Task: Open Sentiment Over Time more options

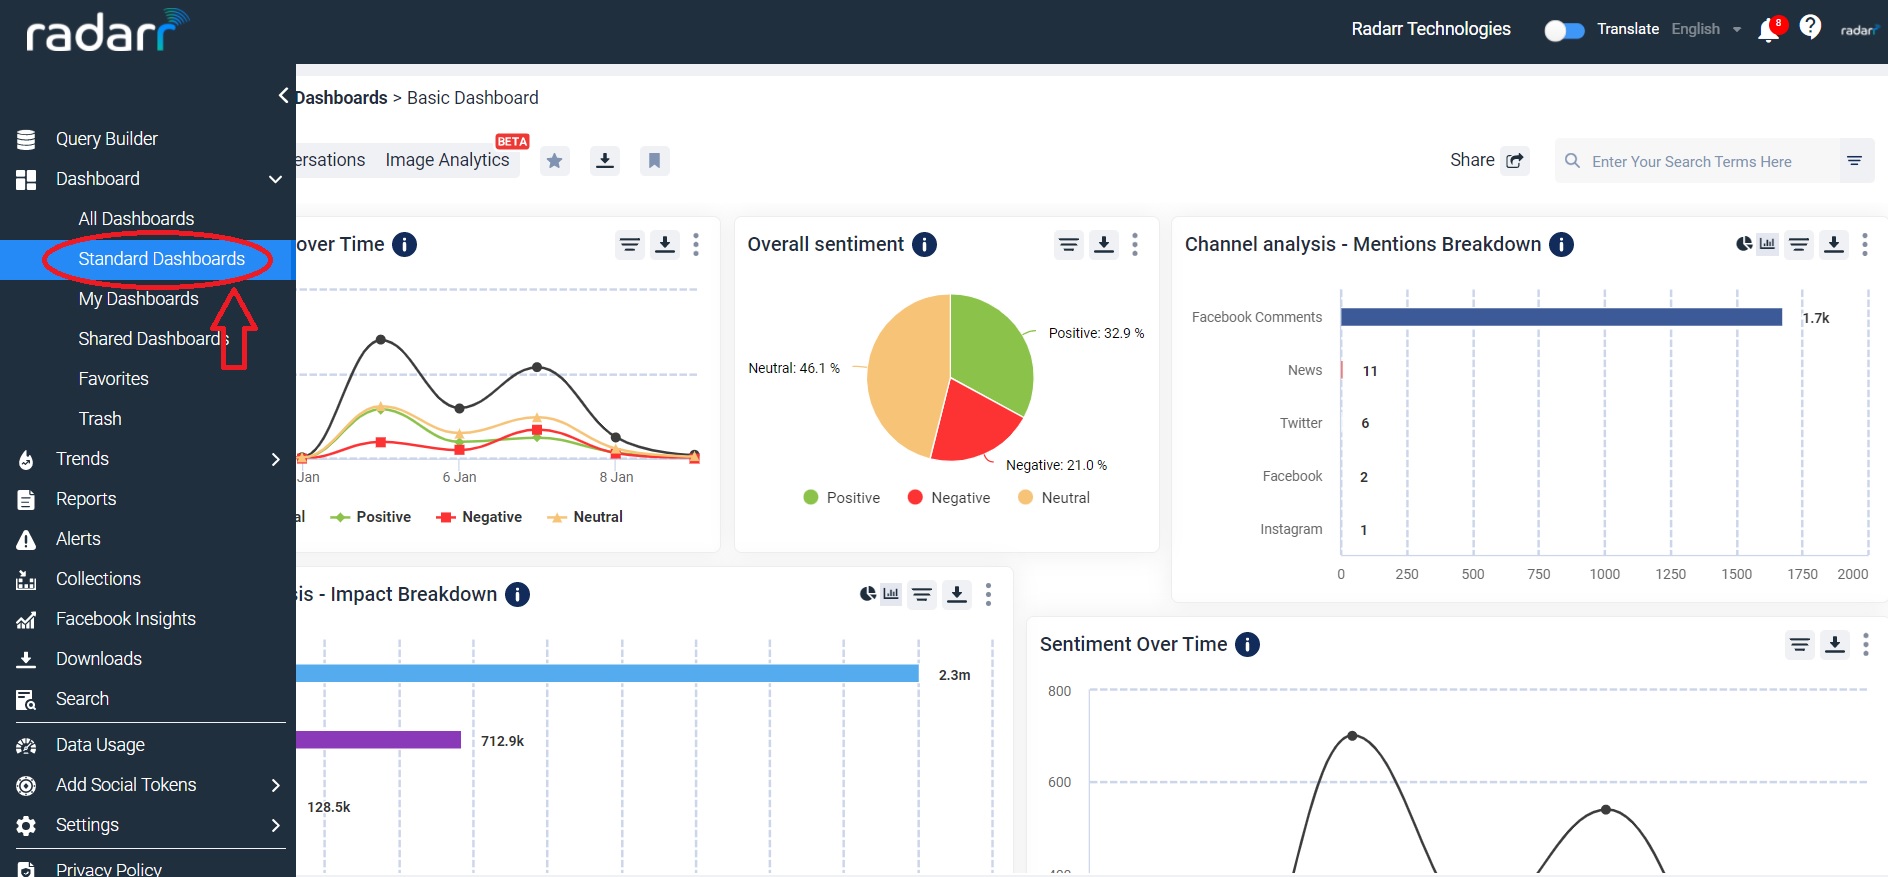Action: pos(1866,644)
